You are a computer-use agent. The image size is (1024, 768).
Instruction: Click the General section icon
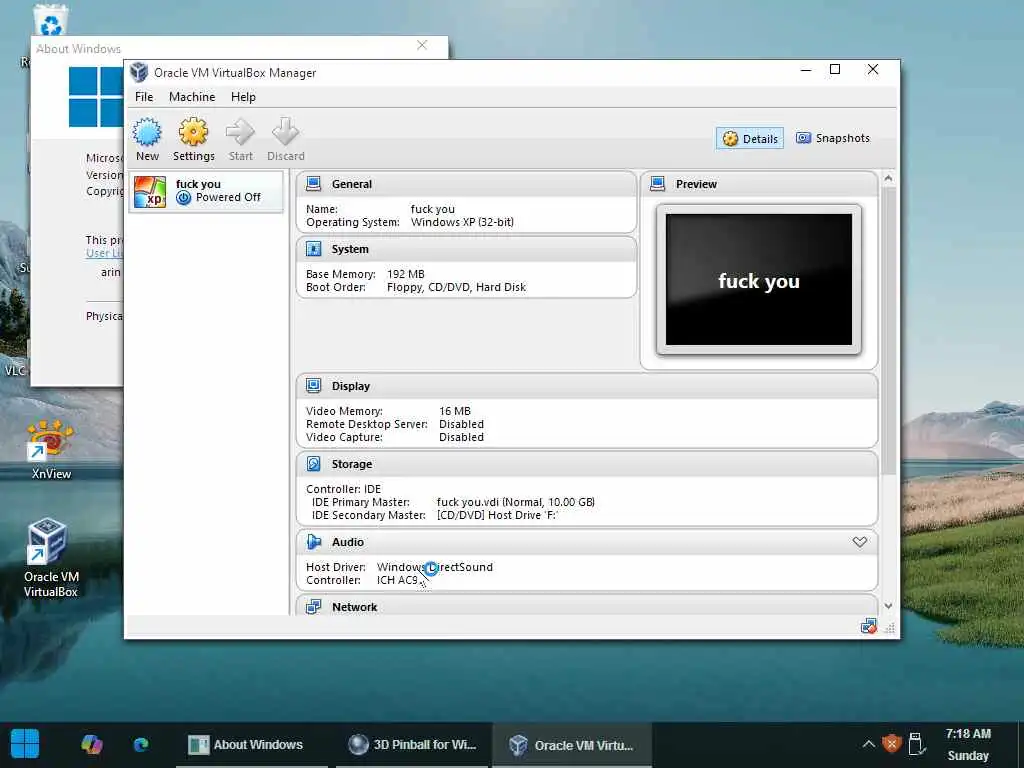313,184
